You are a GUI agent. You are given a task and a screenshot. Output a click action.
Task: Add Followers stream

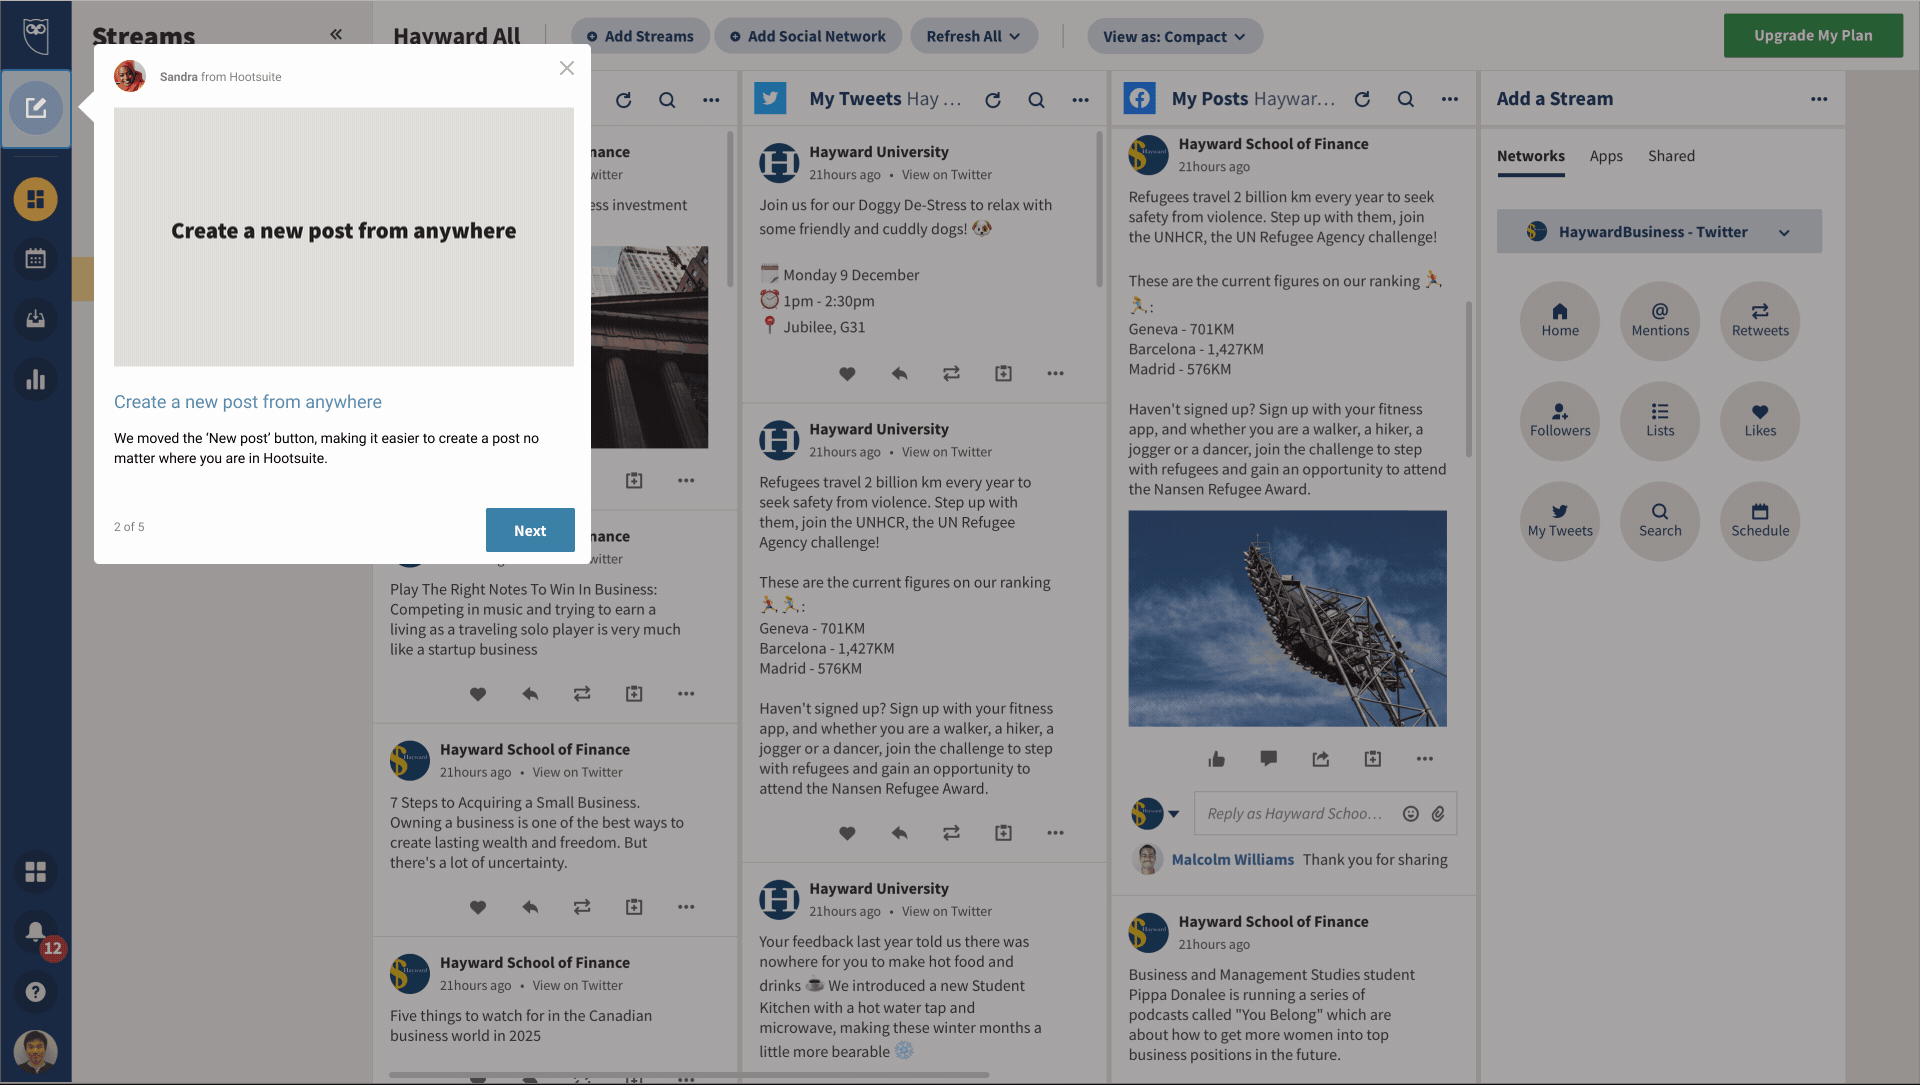[x=1560, y=421]
